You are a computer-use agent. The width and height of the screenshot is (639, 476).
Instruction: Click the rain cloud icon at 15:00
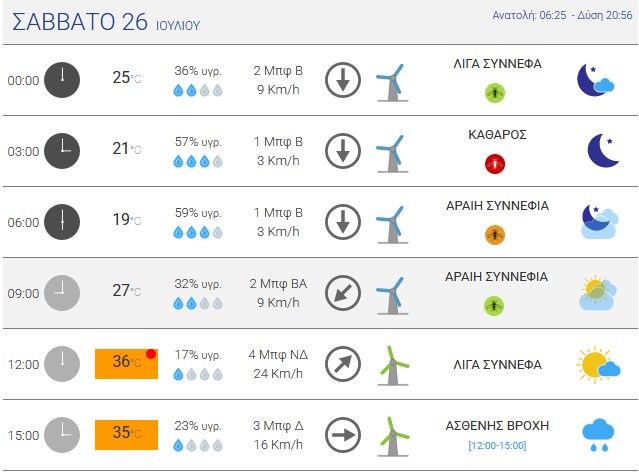598,435
